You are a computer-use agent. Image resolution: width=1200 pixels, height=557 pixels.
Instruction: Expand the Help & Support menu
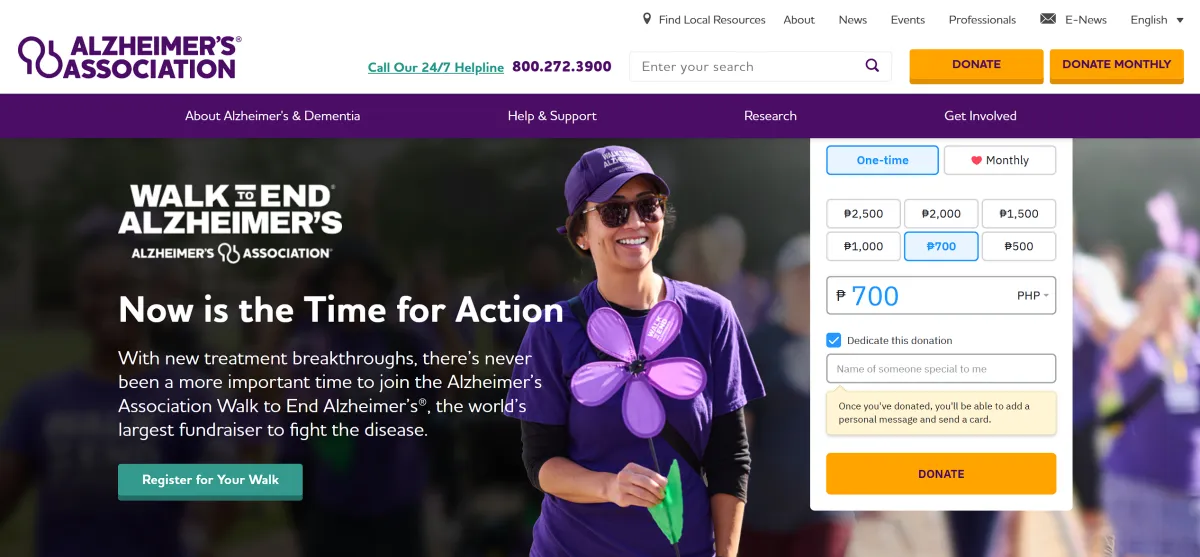coord(552,116)
